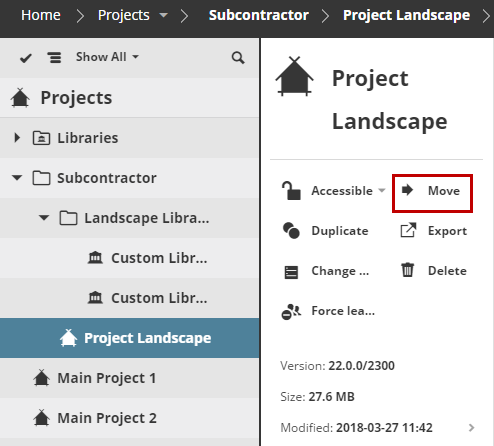Screen dimensions: 494x446
Task: Click the Version 22.0.0/2300 text
Action: 337,366
